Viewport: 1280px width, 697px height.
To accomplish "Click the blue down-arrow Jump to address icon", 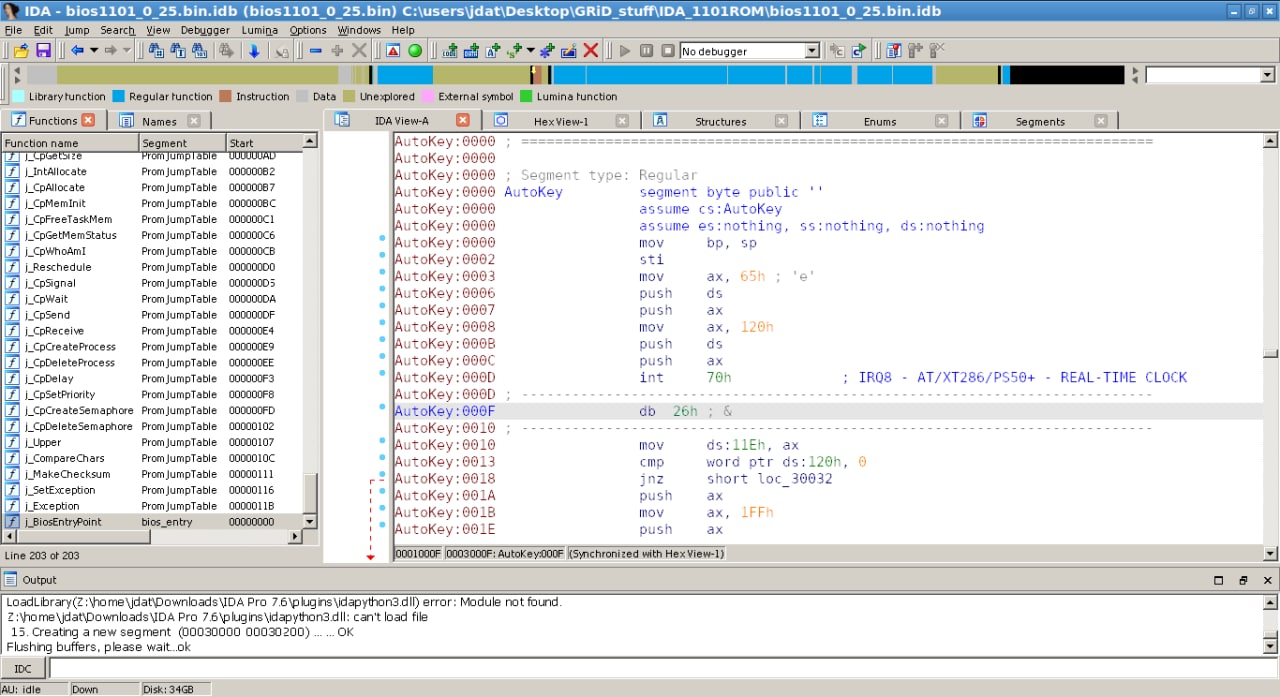I will pos(254,51).
